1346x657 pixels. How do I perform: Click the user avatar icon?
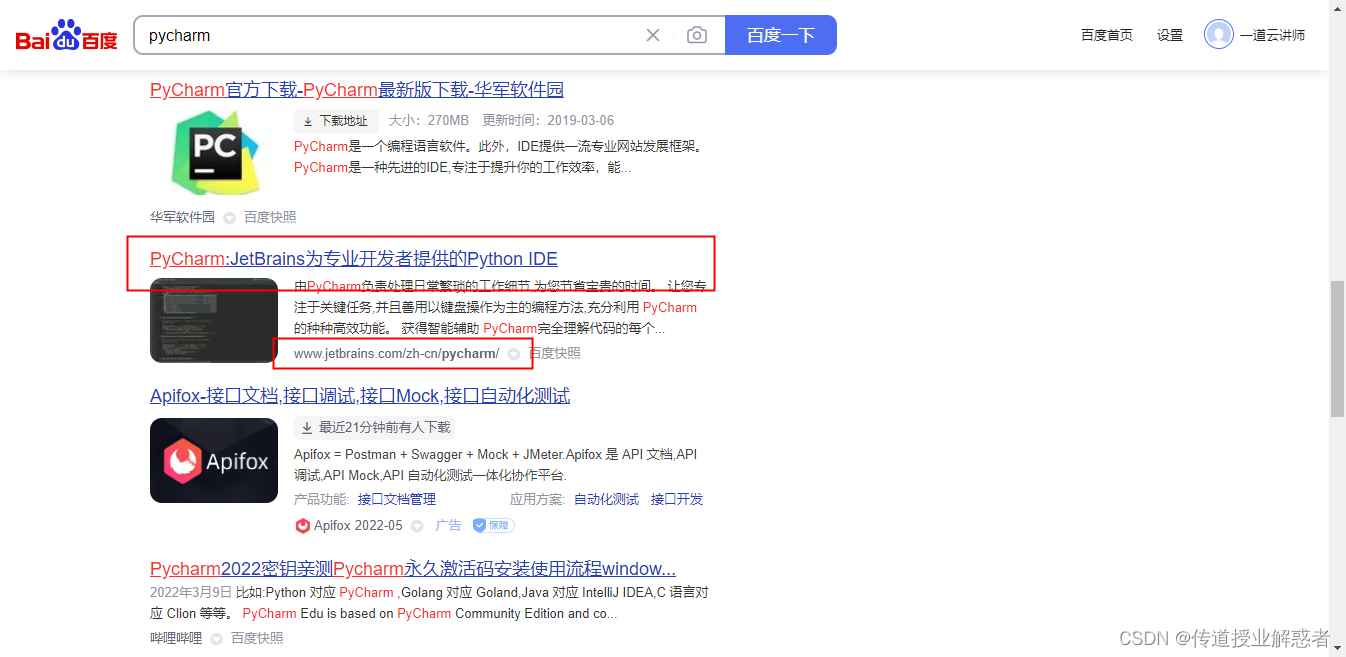[1218, 34]
